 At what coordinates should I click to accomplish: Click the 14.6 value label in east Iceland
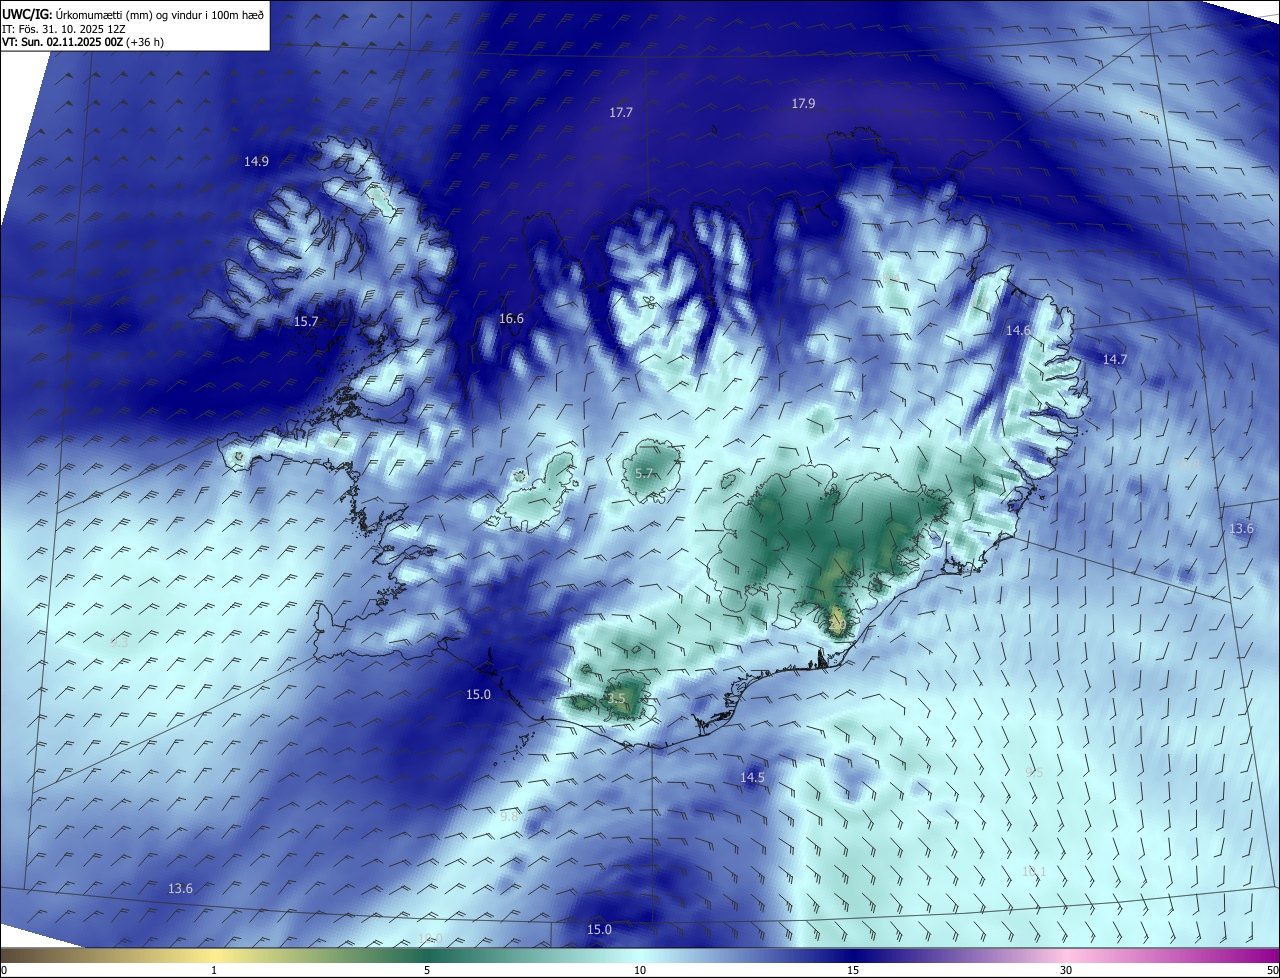pyautogui.click(x=1018, y=331)
